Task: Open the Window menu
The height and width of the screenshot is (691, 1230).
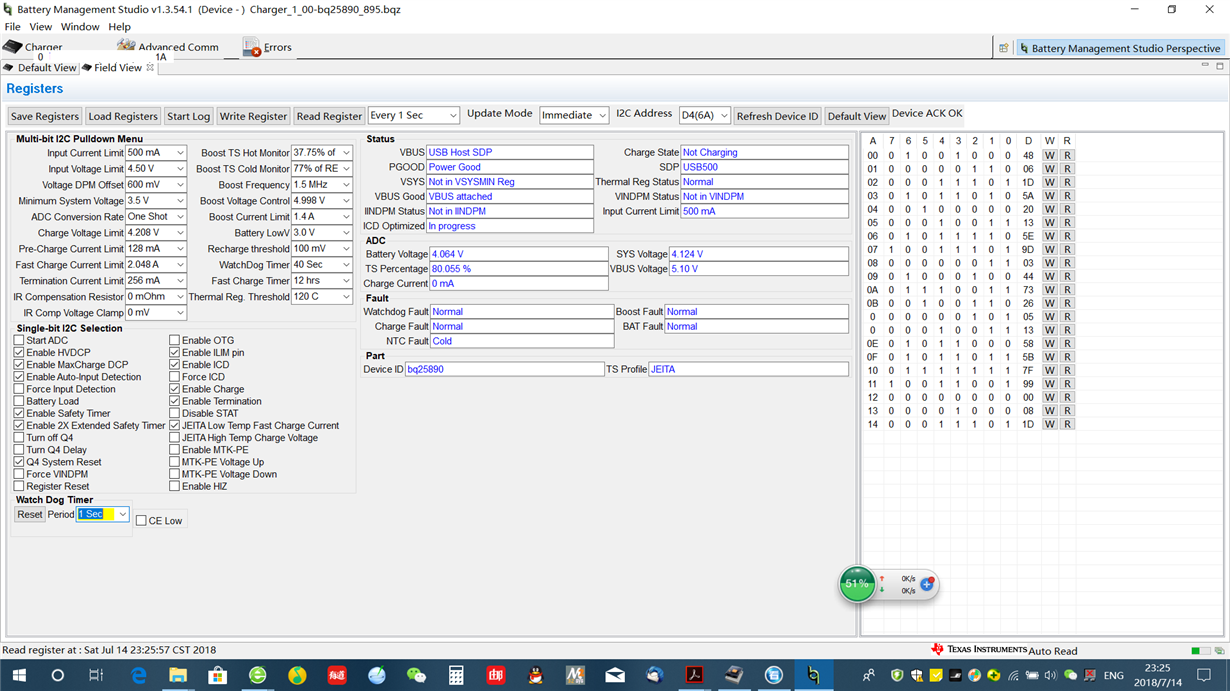Action: [x=80, y=27]
